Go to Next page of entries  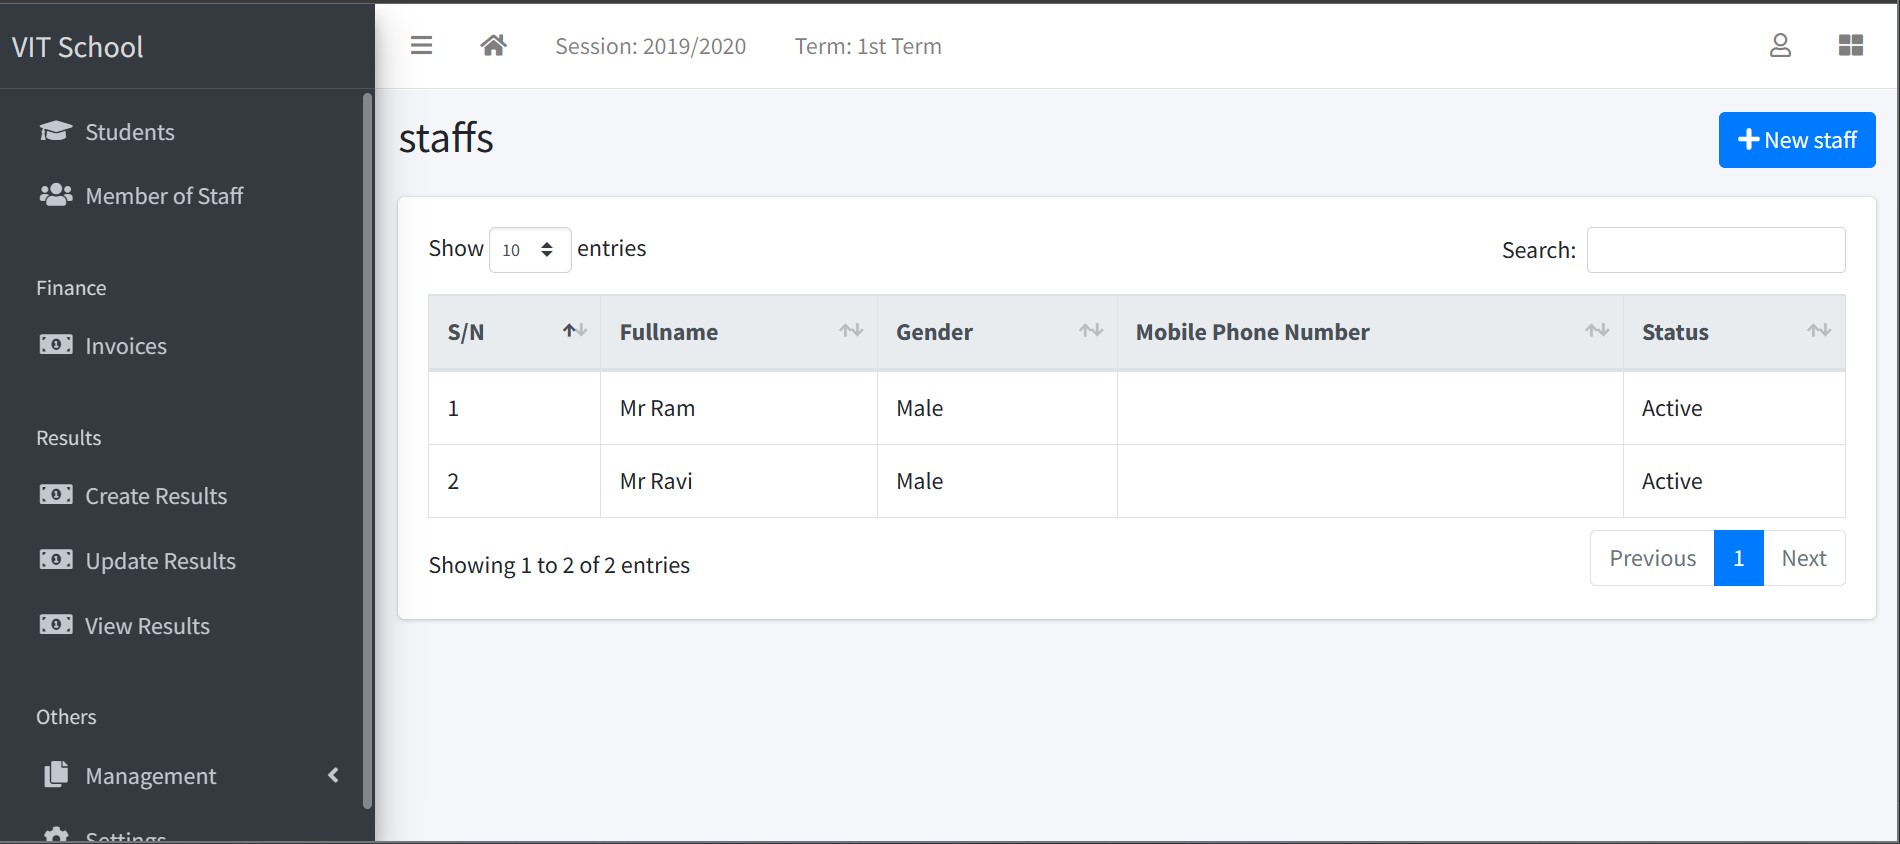tap(1804, 558)
